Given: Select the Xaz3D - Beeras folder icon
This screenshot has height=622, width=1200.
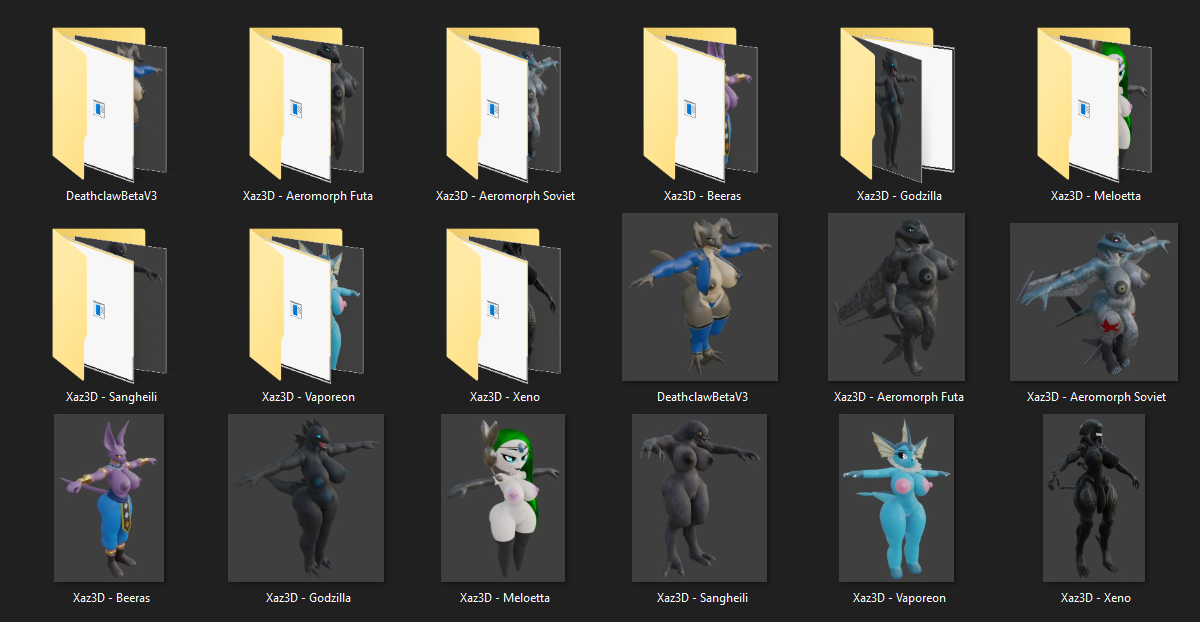Looking at the screenshot, I should pyautogui.click(x=702, y=105).
